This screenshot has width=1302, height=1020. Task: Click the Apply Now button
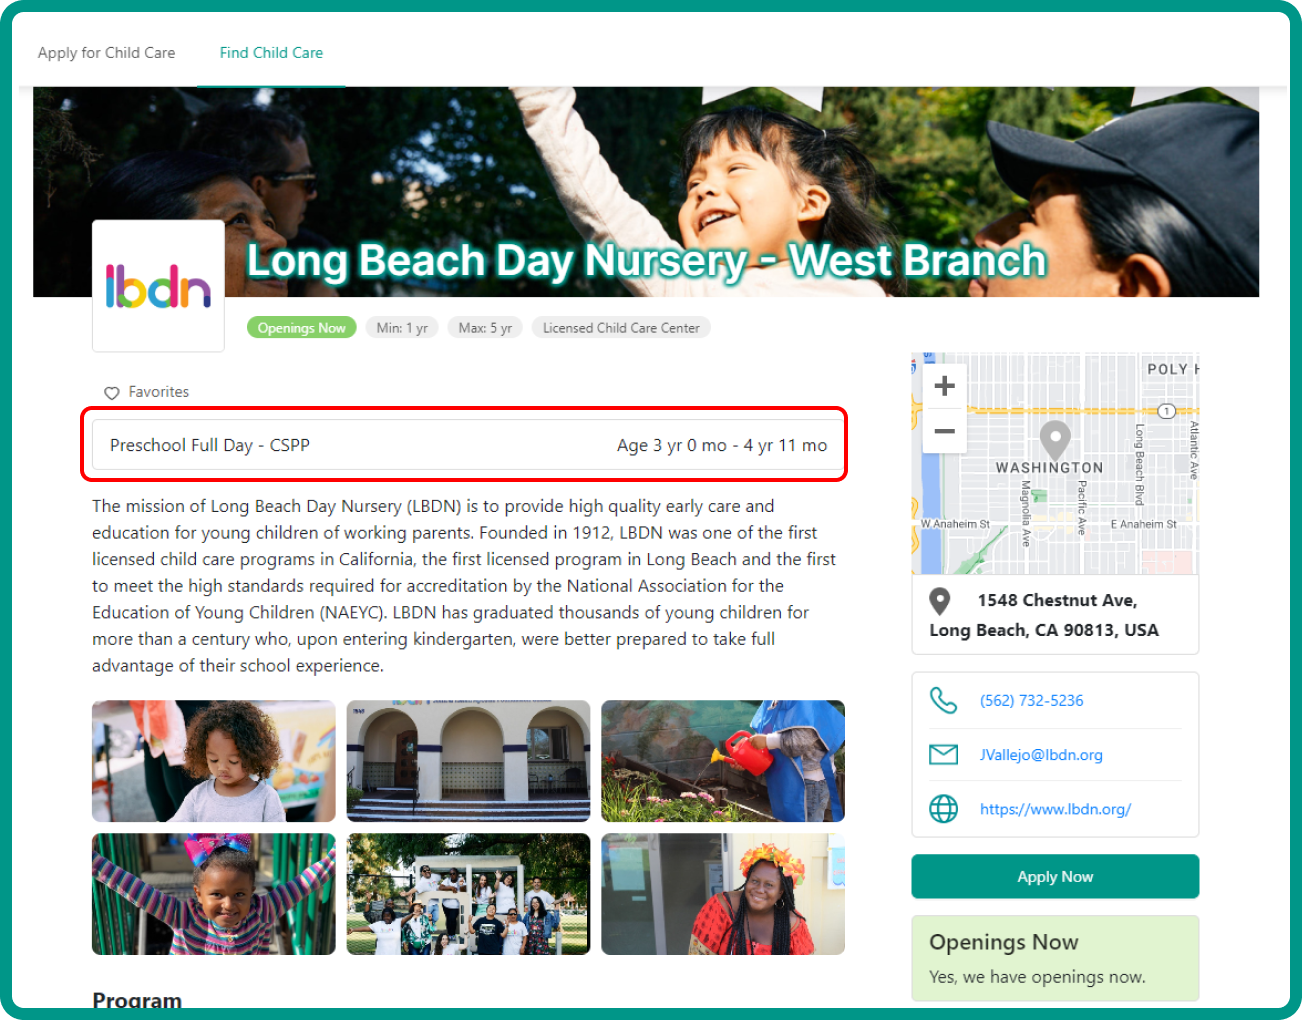[x=1055, y=877]
